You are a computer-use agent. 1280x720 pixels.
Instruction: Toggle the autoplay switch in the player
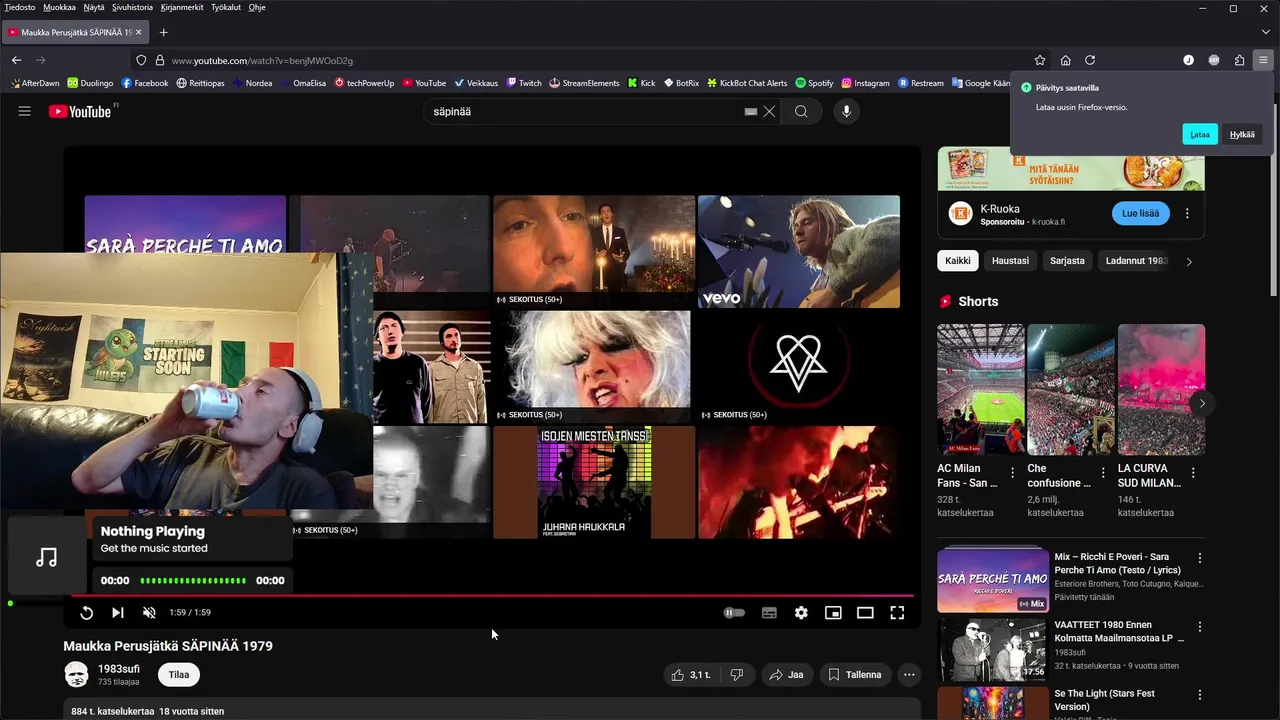734,613
